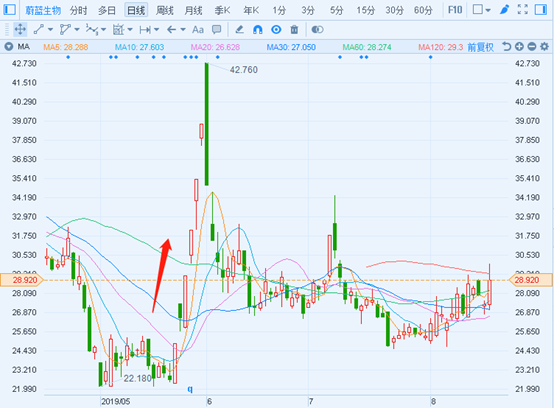
Task: Remove indicator with minus circle icon
Action: [532, 47]
